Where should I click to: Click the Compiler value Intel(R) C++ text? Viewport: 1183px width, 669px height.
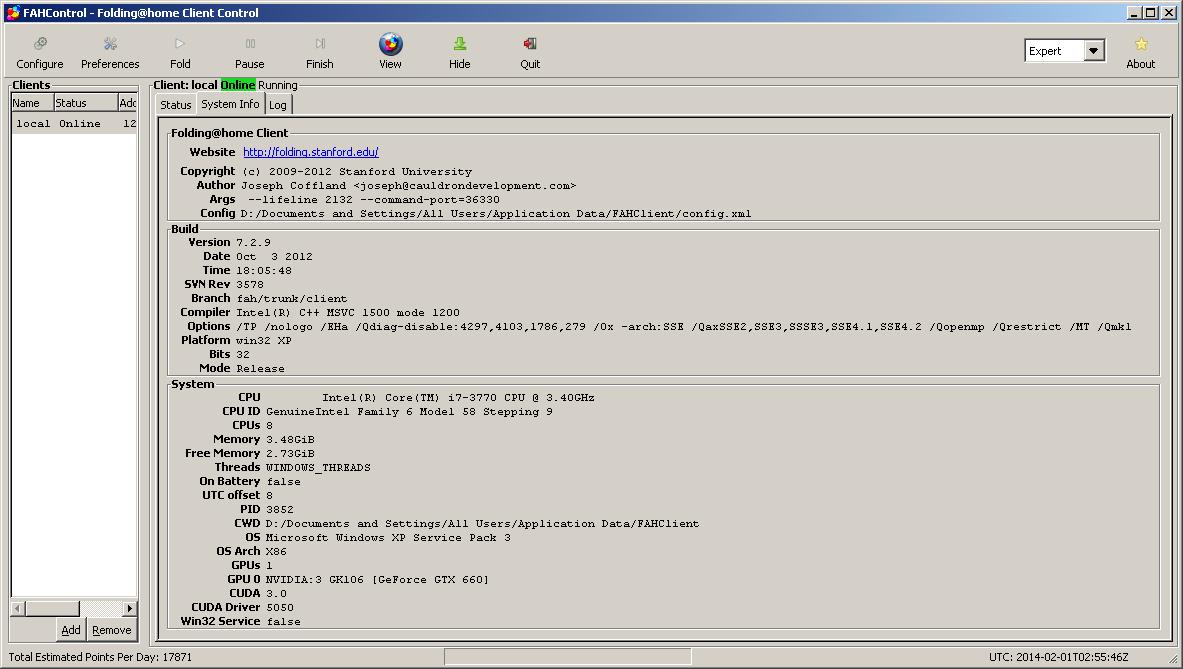[348, 313]
